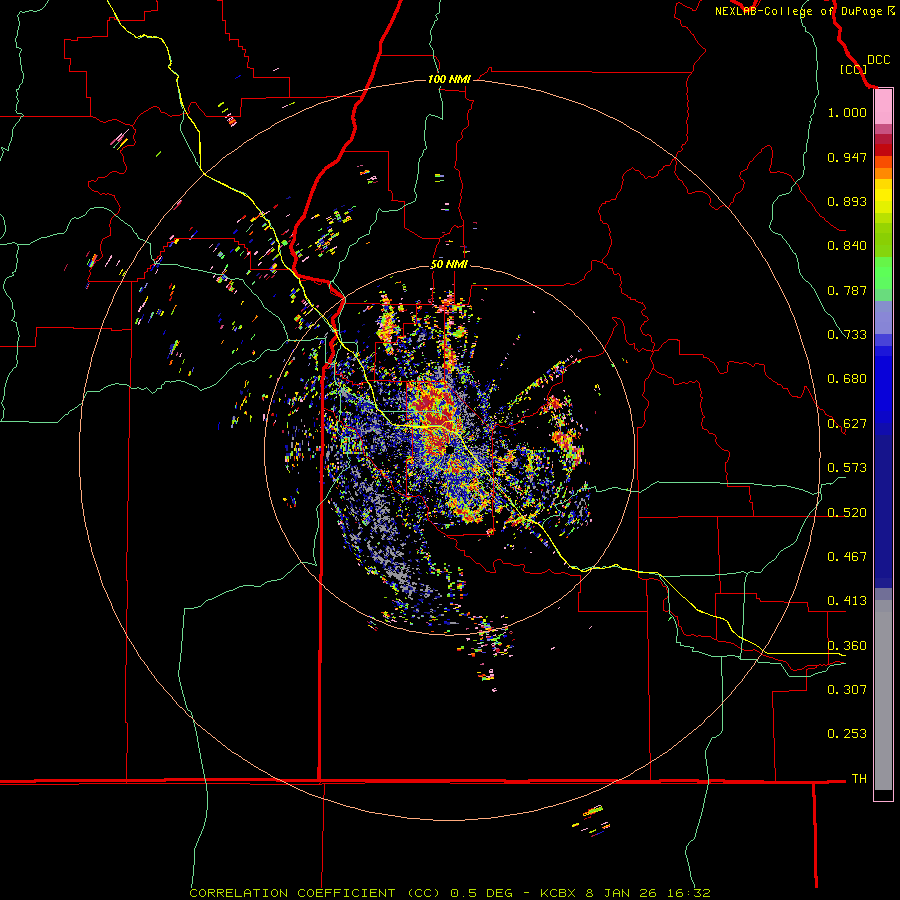Click the 50 NMI range ring label
This screenshot has width=900, height=900.
pos(449,264)
